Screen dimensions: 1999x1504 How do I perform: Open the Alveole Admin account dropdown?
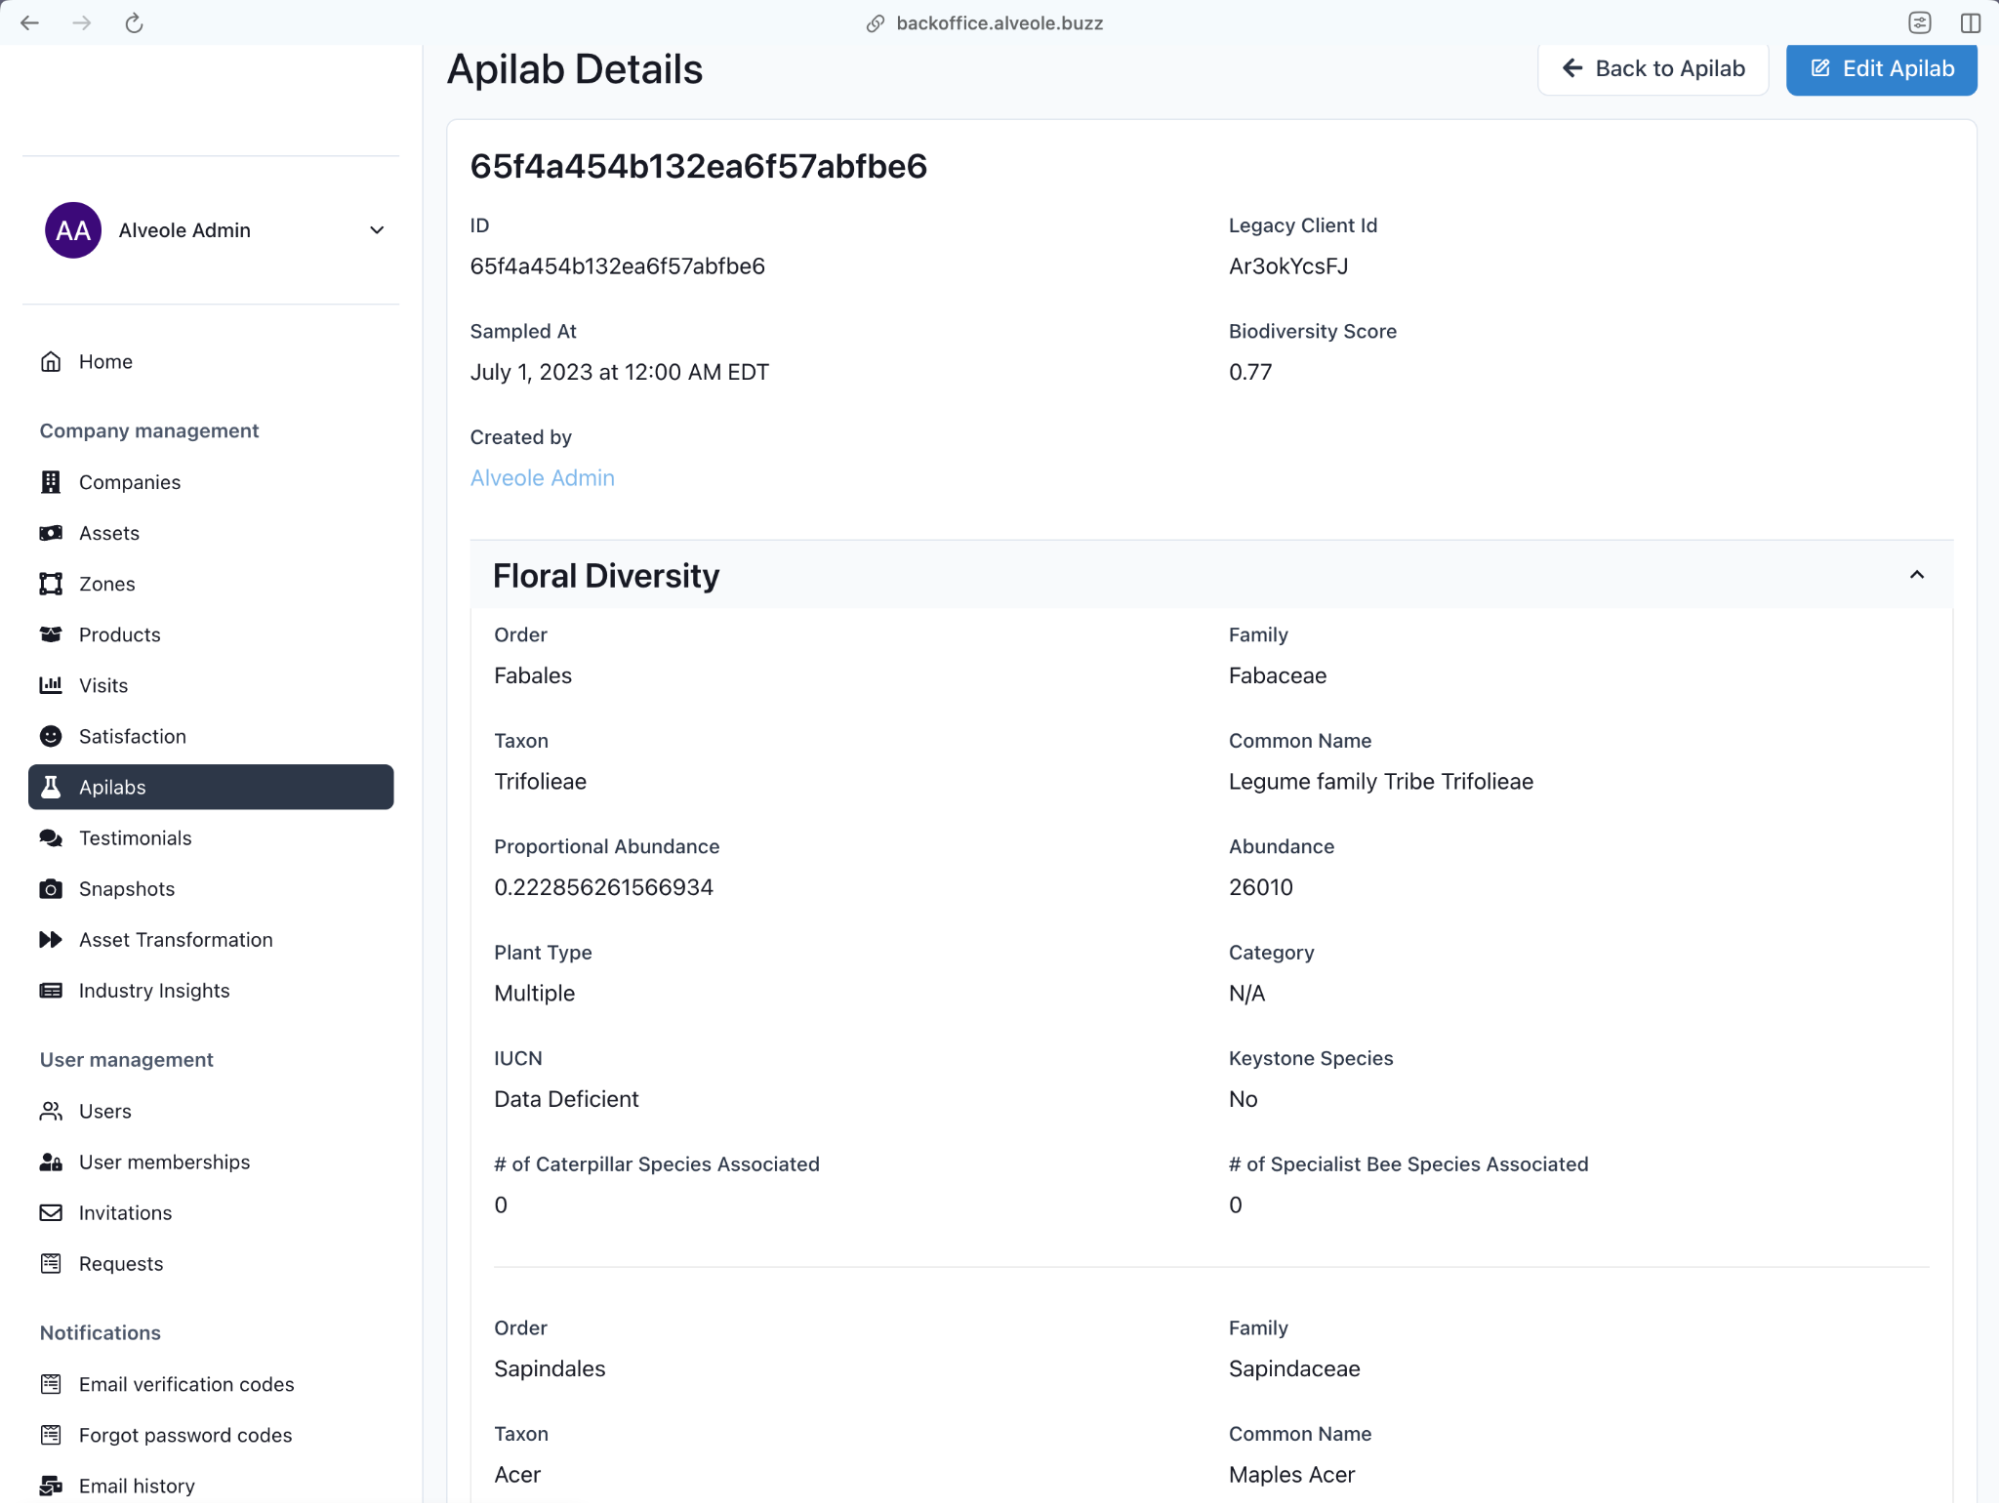tap(376, 230)
